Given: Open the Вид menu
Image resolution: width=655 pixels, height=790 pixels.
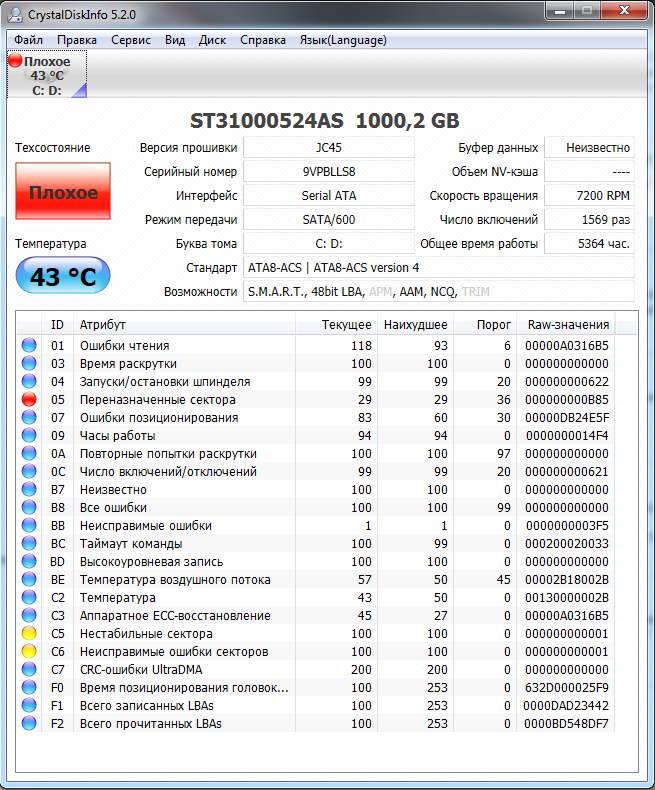Looking at the screenshot, I should pos(175,40).
